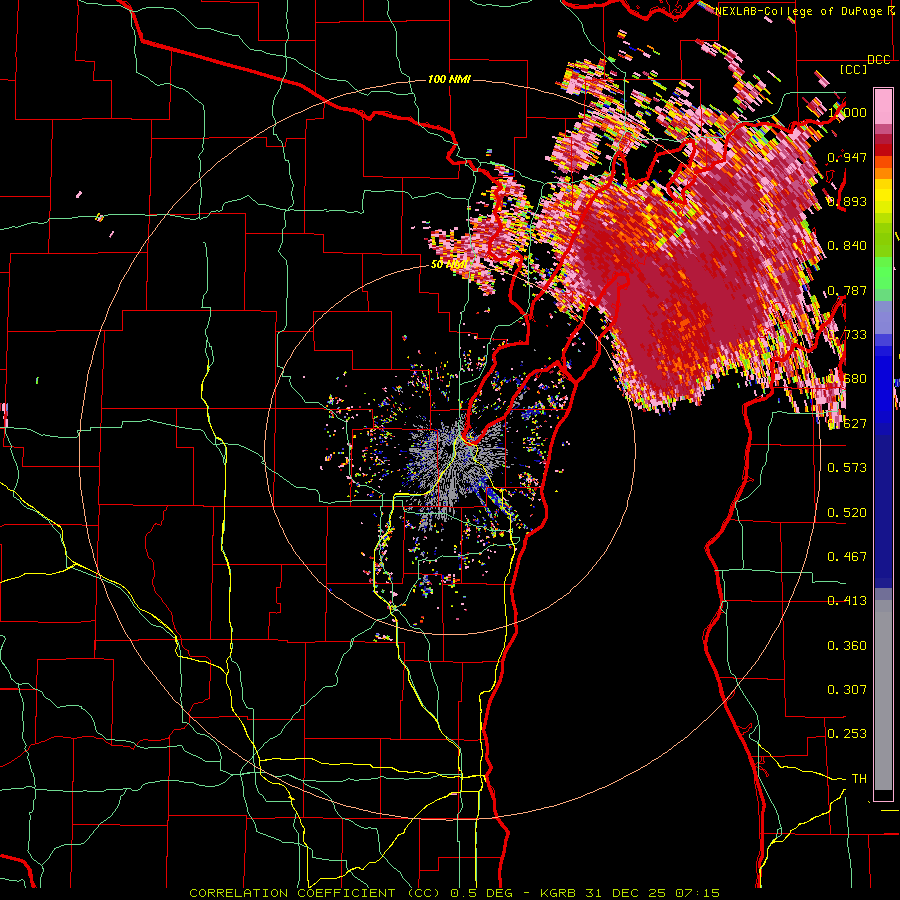Image resolution: width=900 pixels, height=900 pixels.
Task: Click the 1.000 legend value
Action: tap(847, 112)
